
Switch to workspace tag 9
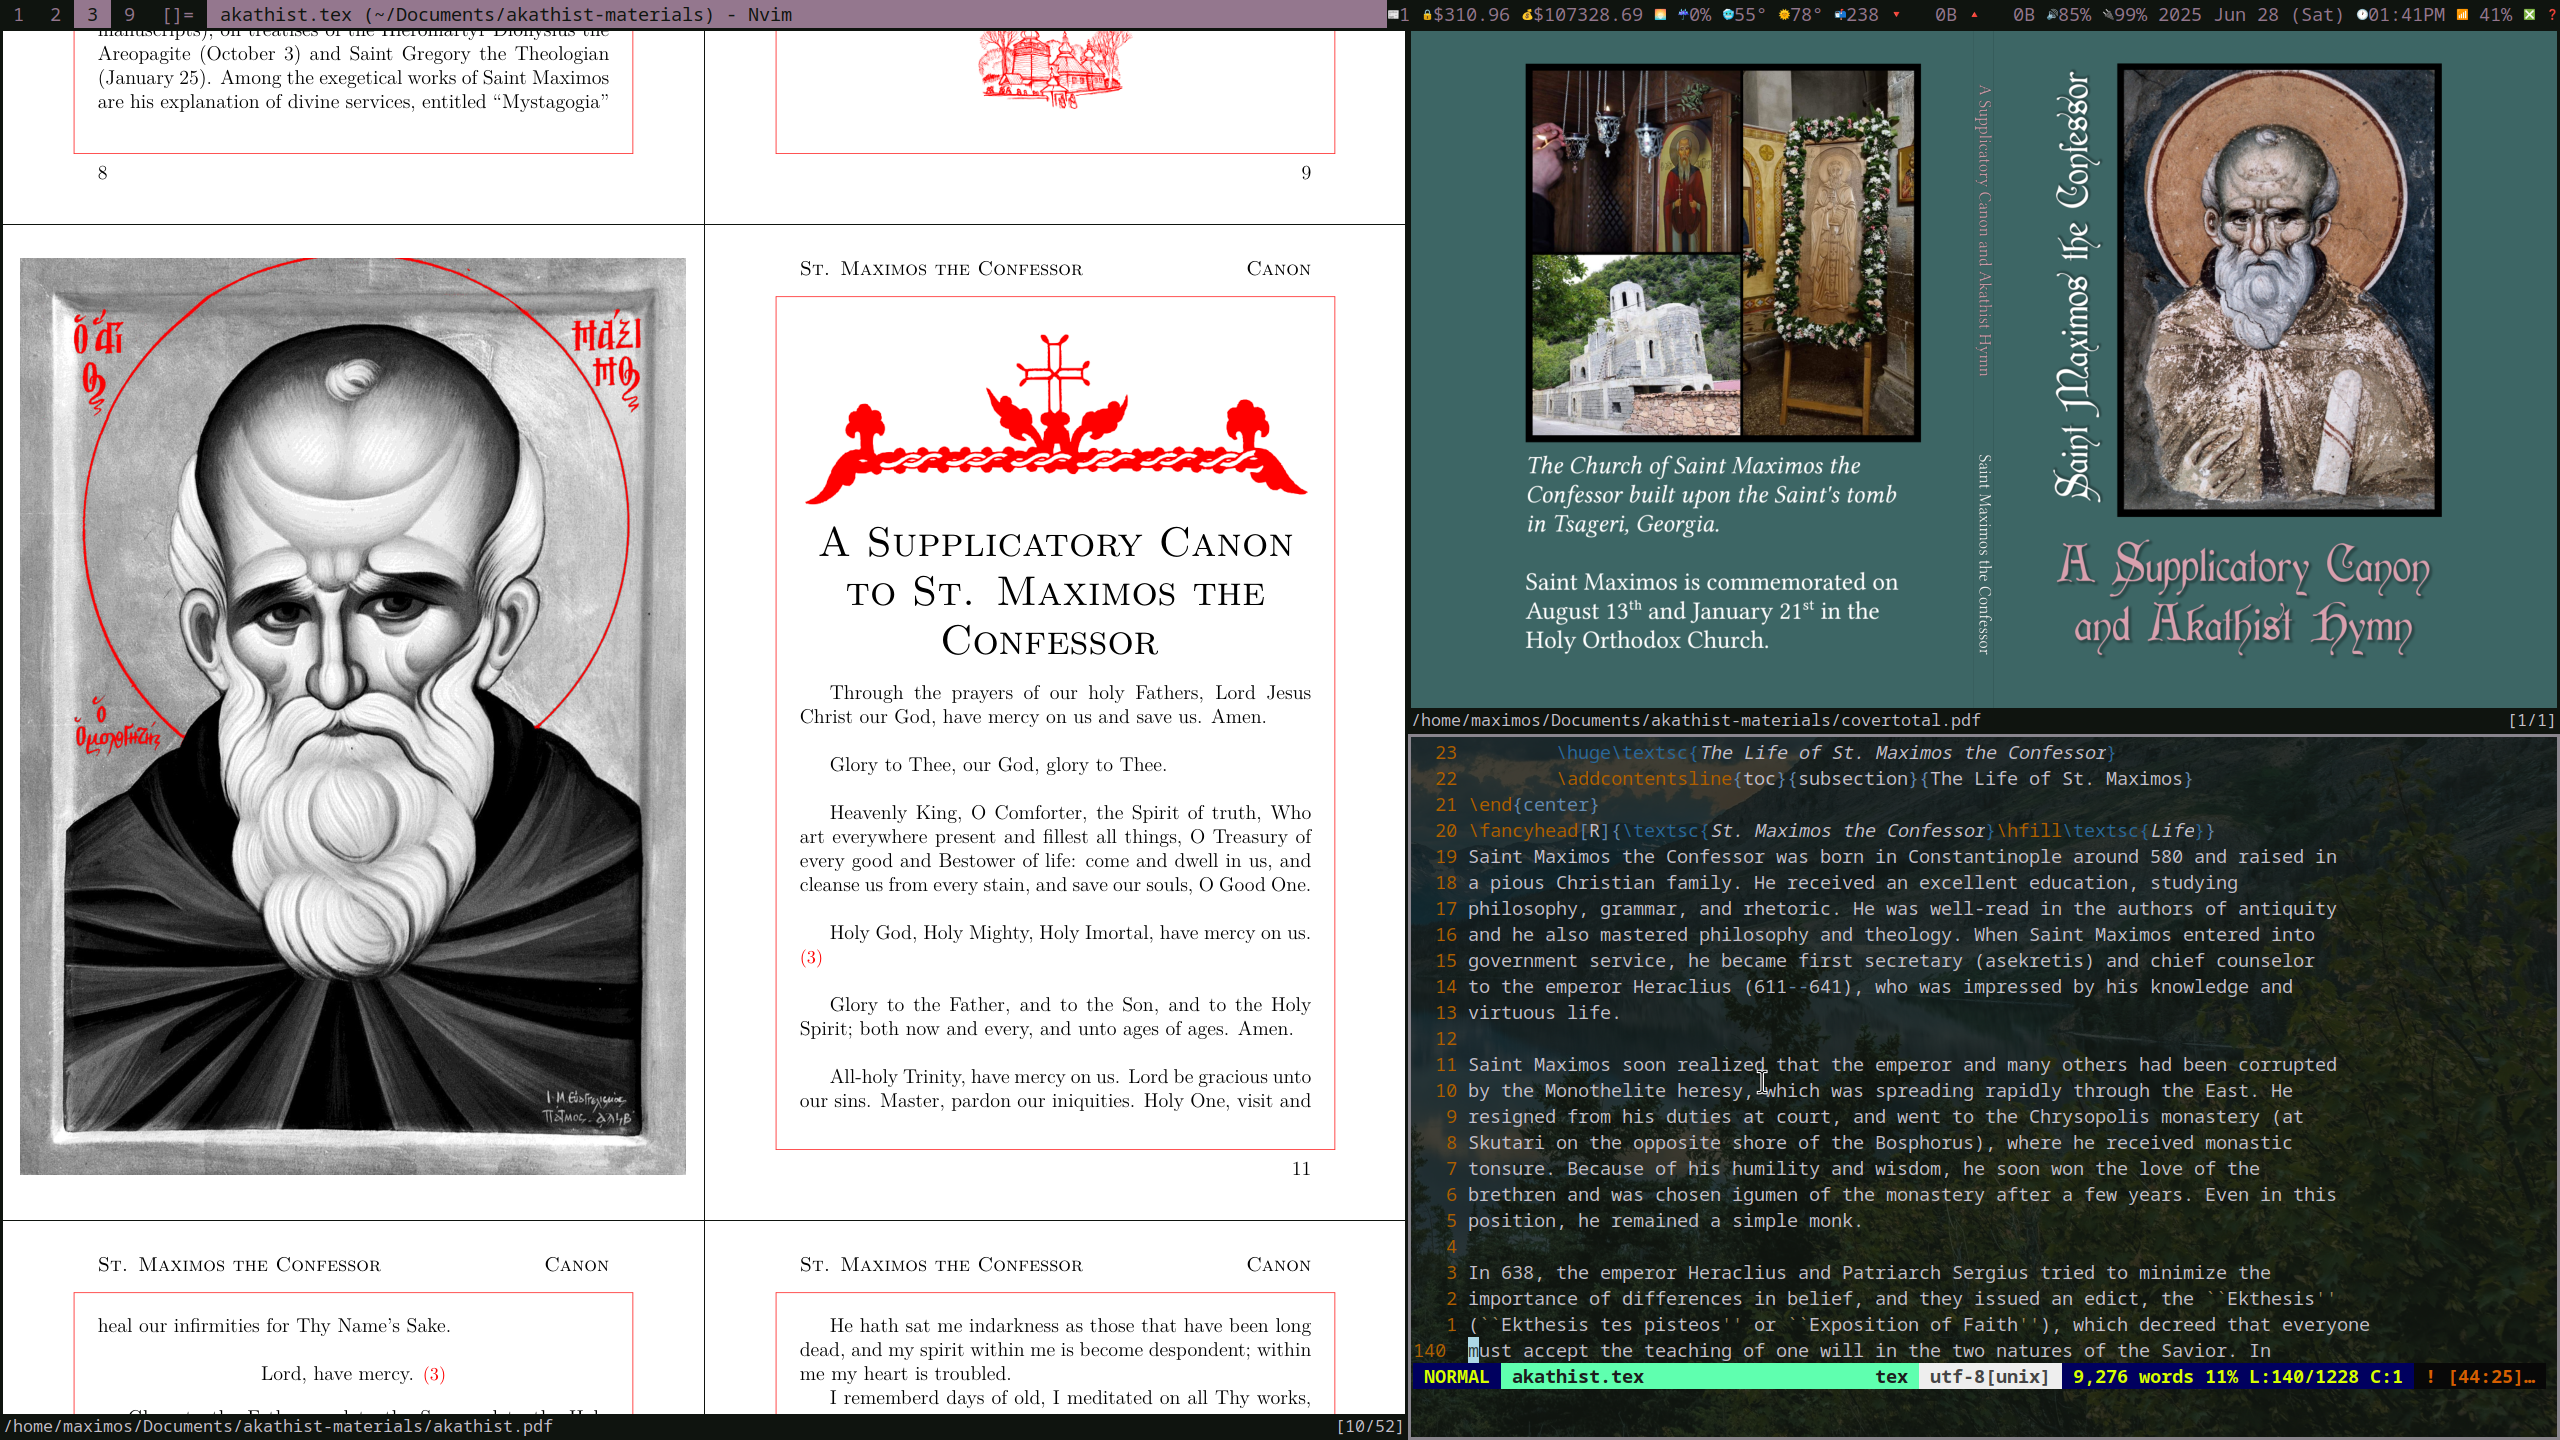(x=129, y=14)
